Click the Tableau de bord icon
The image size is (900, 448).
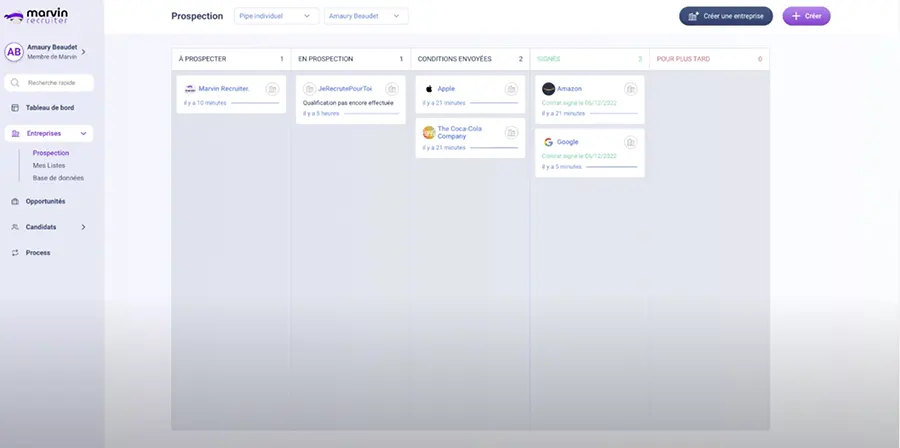pos(15,108)
